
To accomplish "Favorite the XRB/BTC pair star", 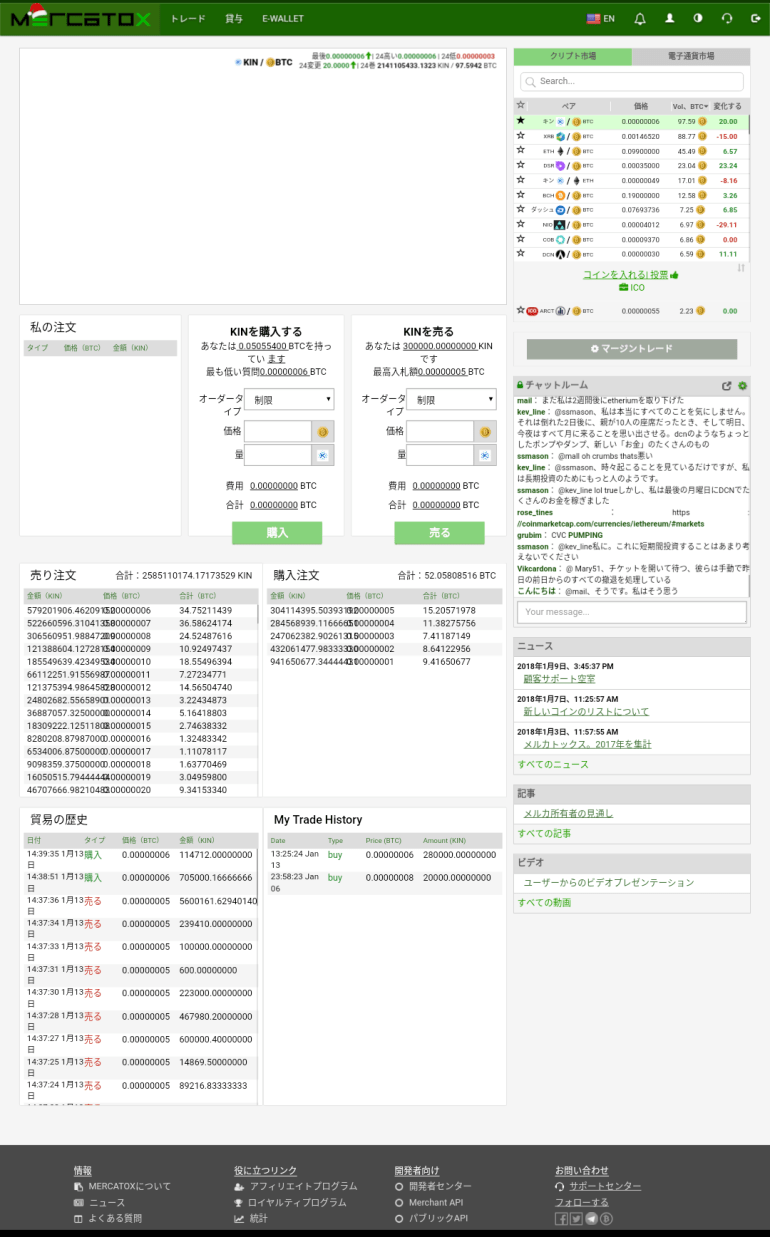I will 520,136.
